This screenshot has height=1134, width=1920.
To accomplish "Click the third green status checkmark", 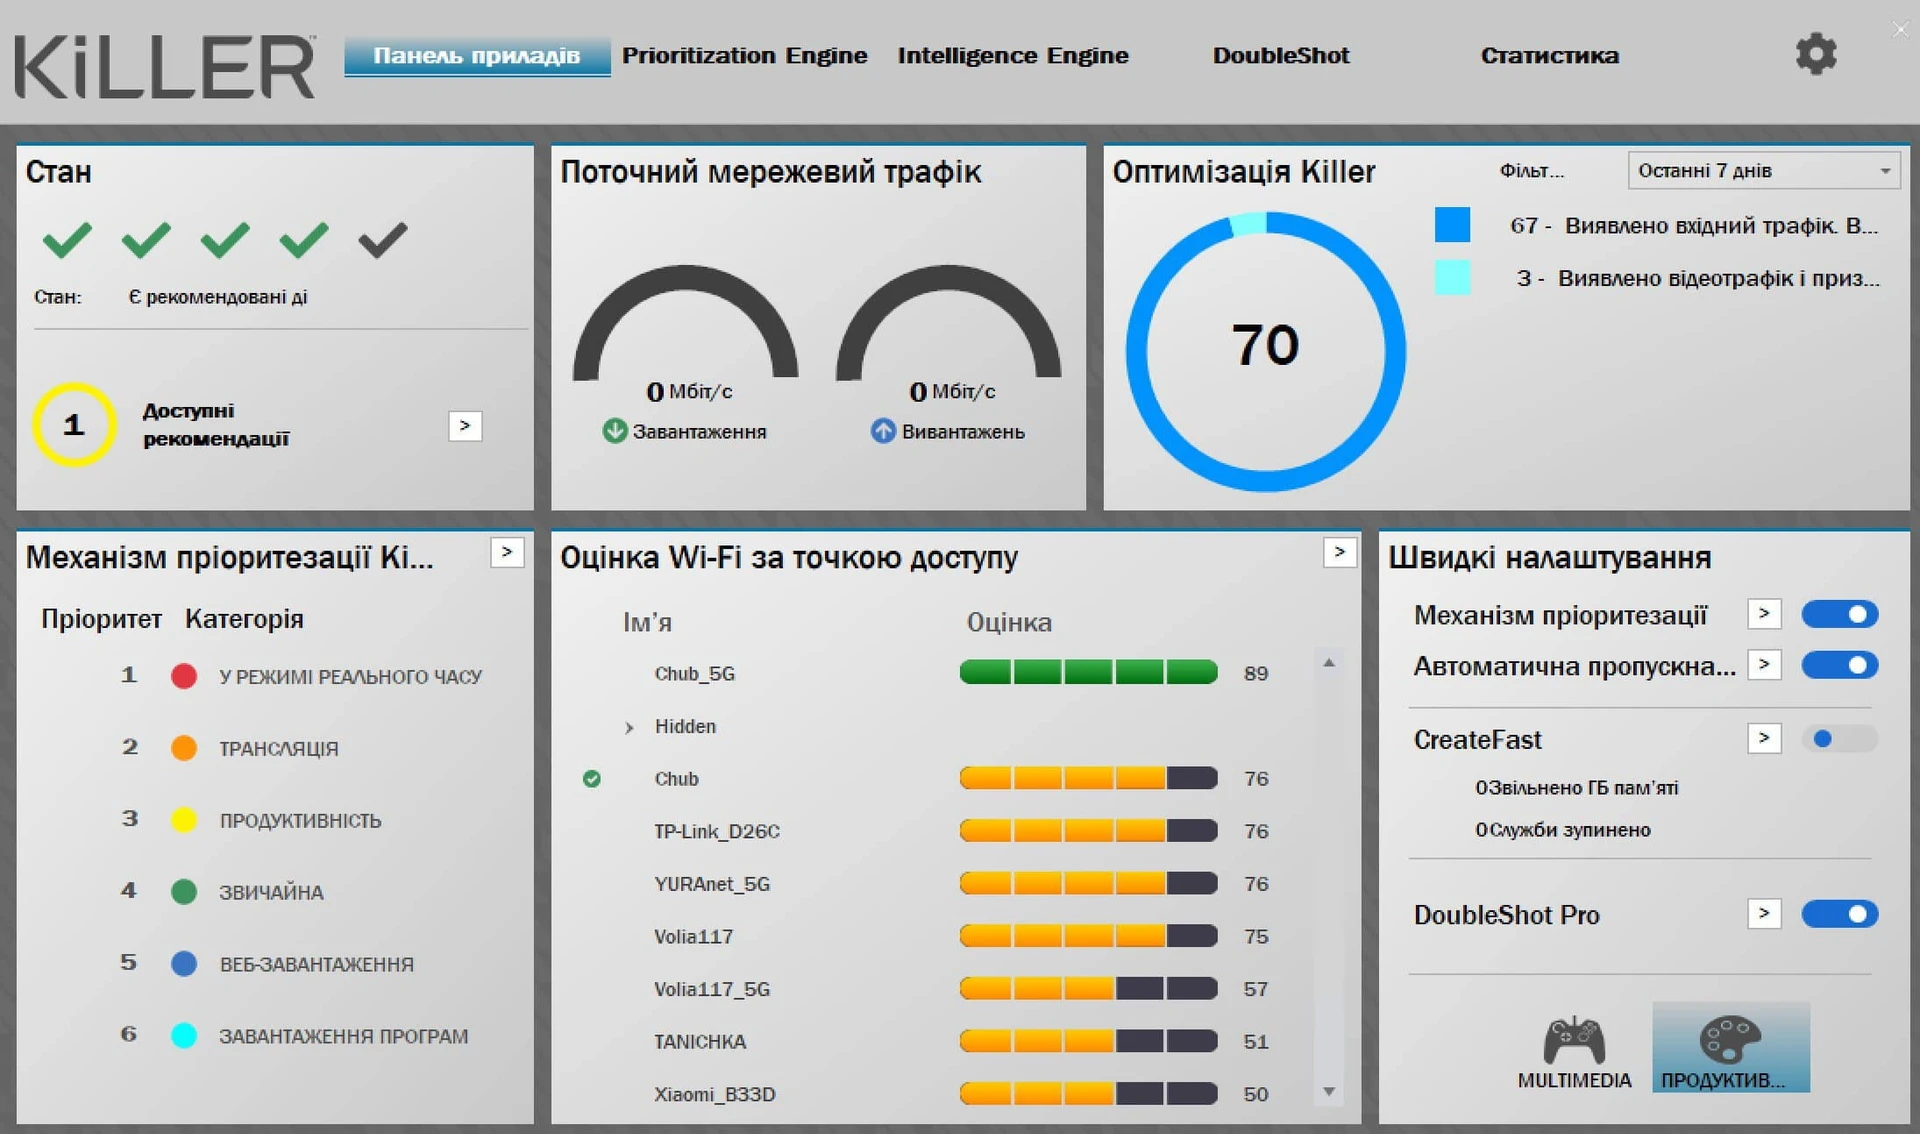I will [x=225, y=240].
